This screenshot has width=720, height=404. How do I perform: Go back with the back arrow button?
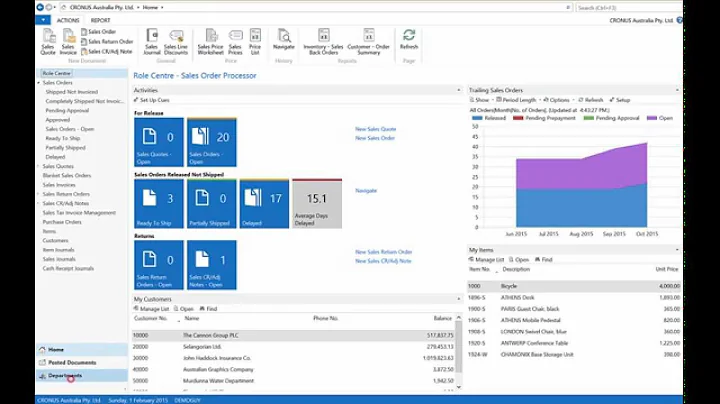coord(40,7)
